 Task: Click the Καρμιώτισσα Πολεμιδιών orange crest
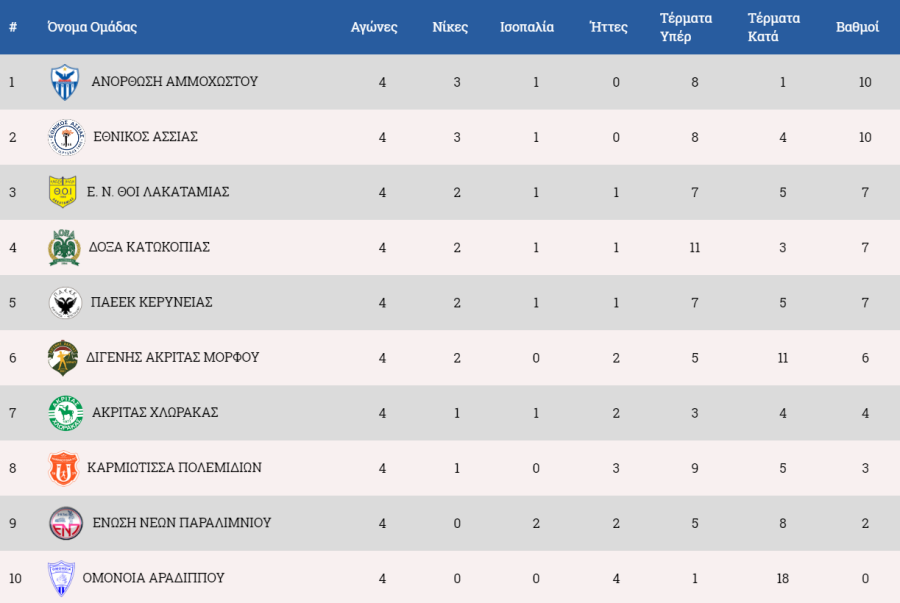[63, 468]
